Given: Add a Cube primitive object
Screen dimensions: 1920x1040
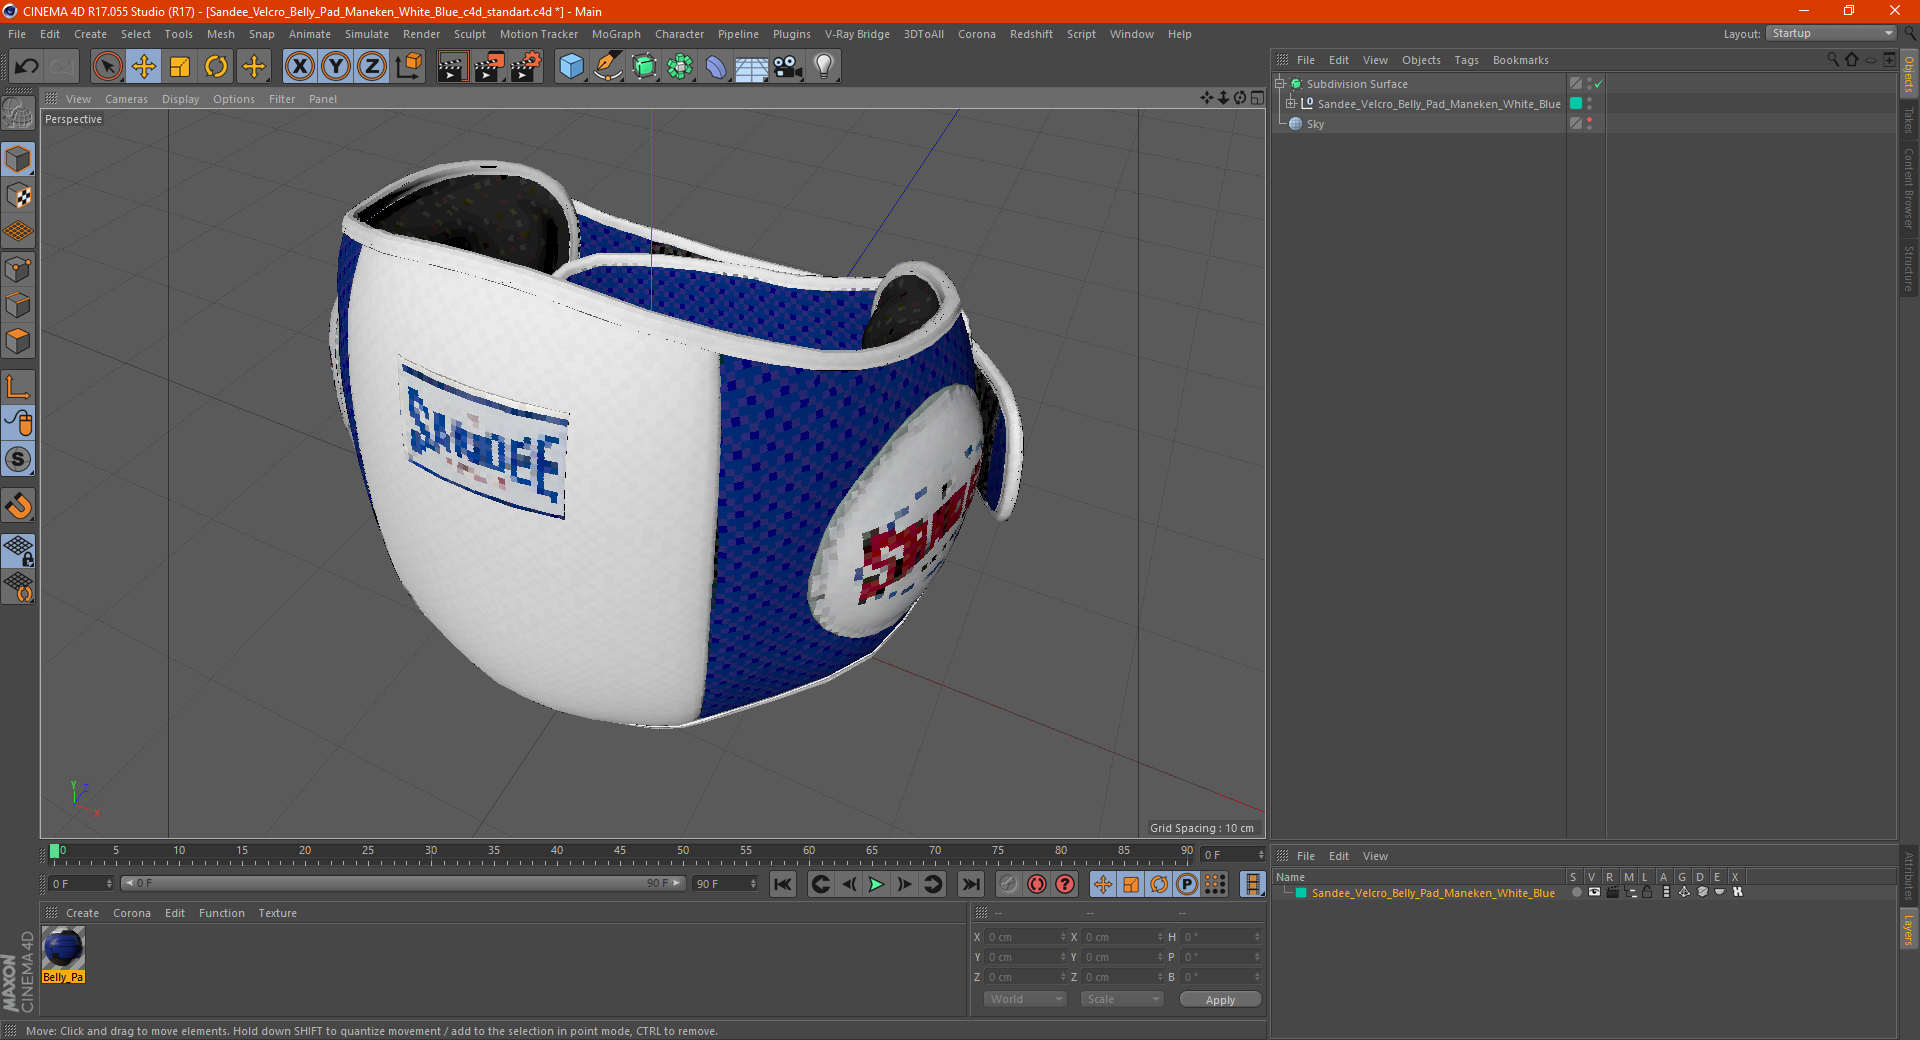Looking at the screenshot, I should pos(571,67).
